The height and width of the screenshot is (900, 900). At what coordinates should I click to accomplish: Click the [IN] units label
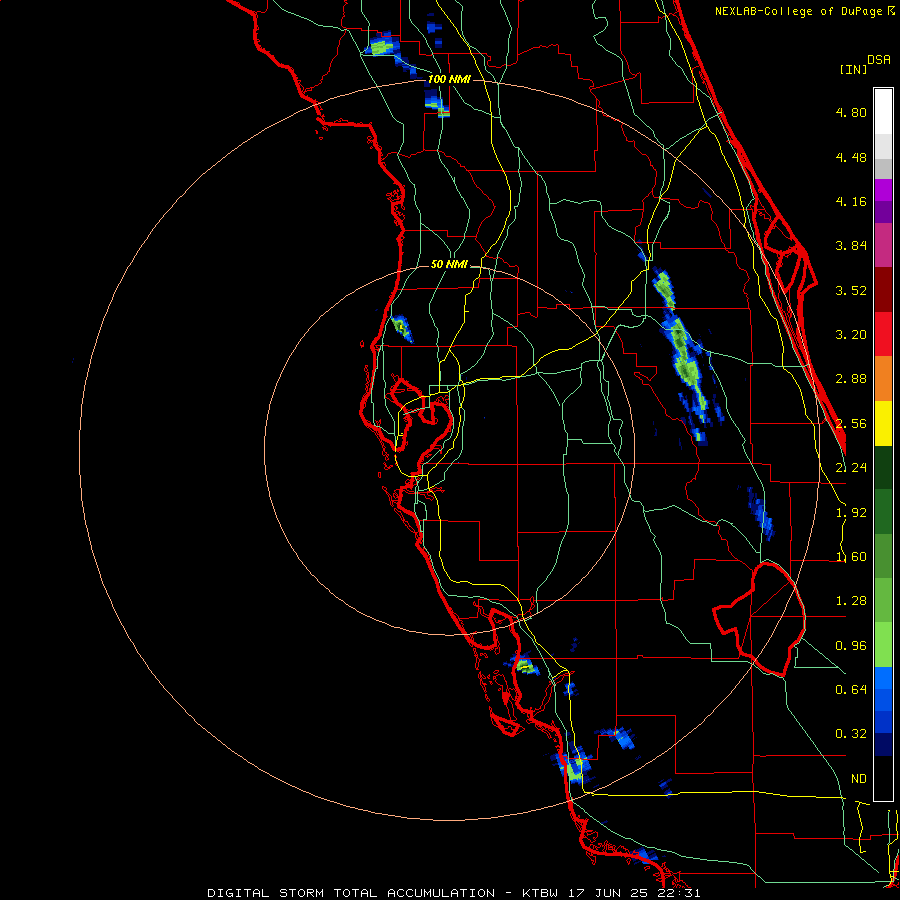[x=853, y=69]
